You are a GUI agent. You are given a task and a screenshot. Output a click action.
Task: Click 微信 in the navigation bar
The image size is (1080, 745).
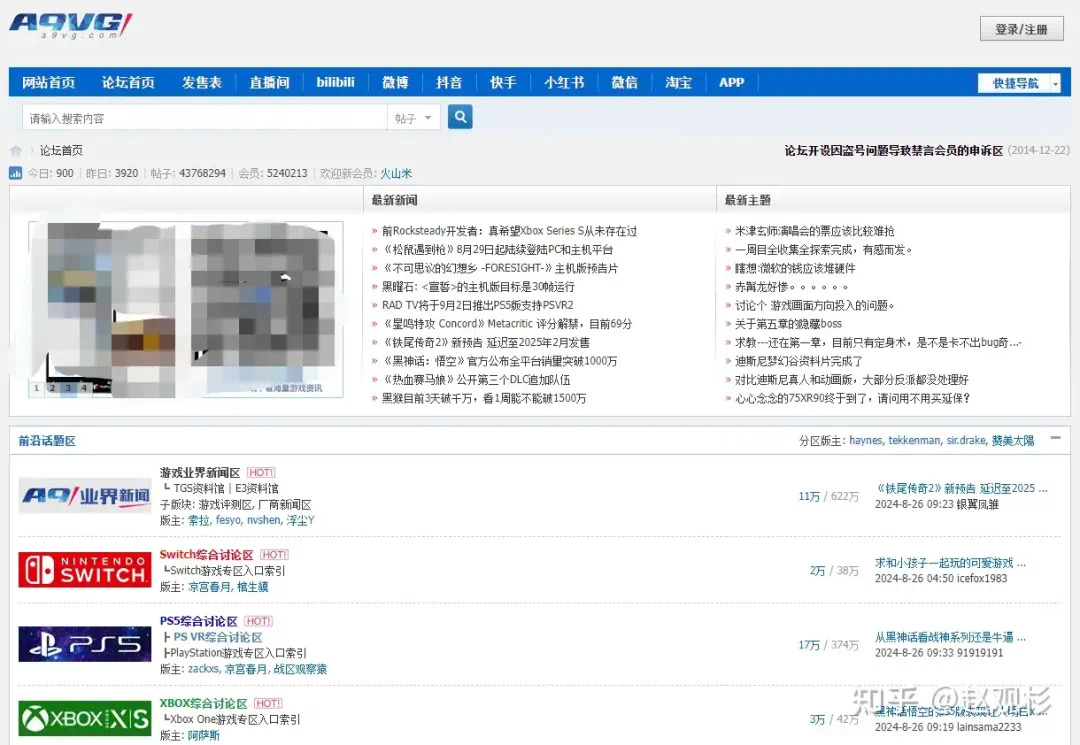click(x=625, y=83)
